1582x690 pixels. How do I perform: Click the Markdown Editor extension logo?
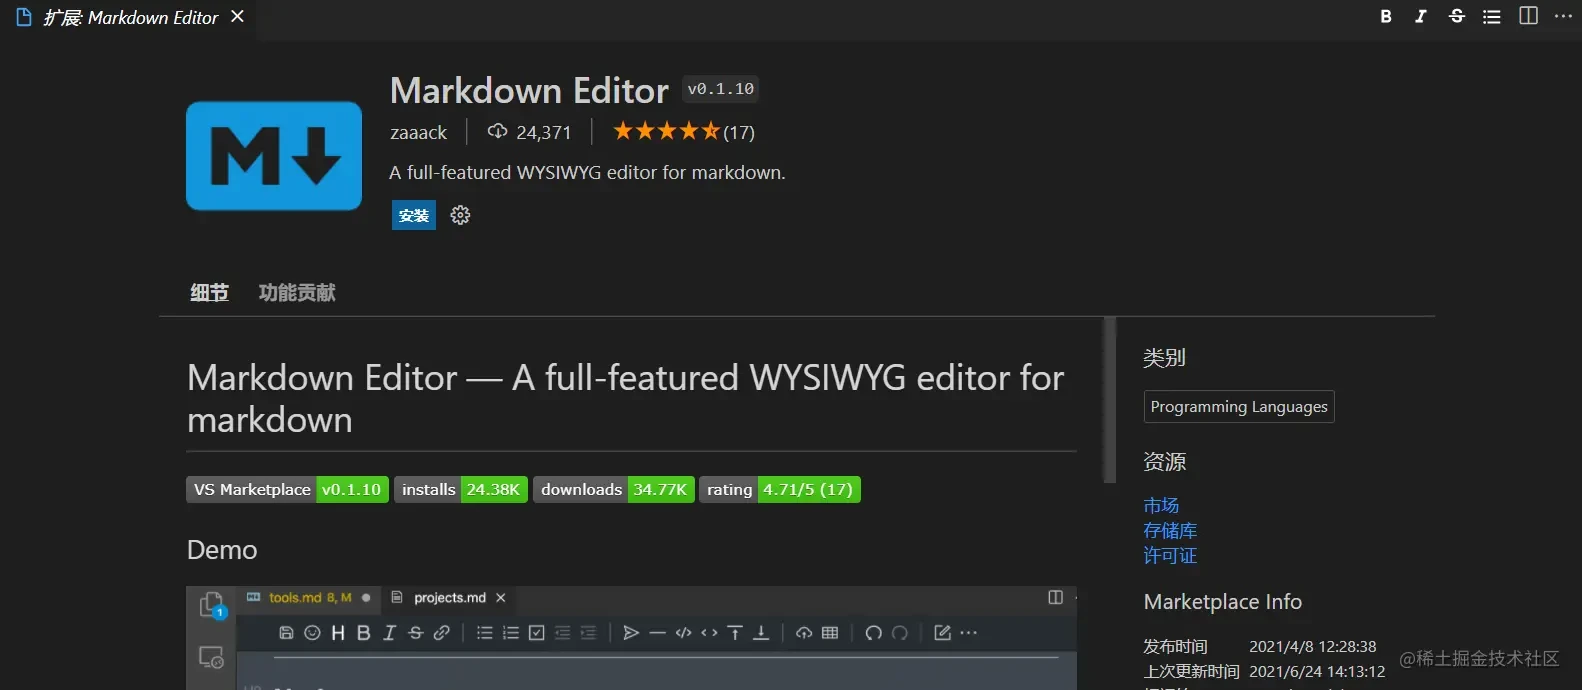click(274, 156)
